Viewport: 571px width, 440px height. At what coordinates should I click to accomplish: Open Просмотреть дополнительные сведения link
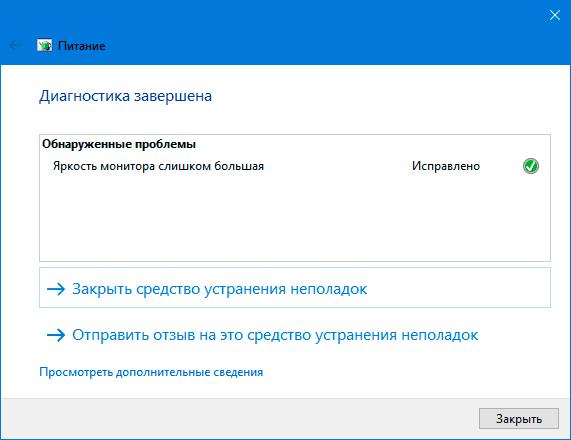[151, 372]
